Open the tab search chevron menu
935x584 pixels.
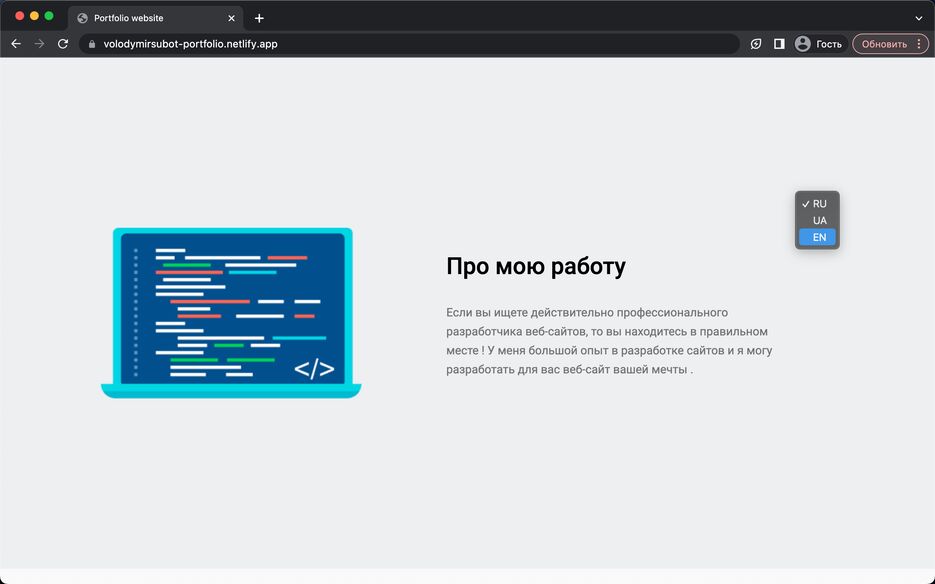point(918,17)
